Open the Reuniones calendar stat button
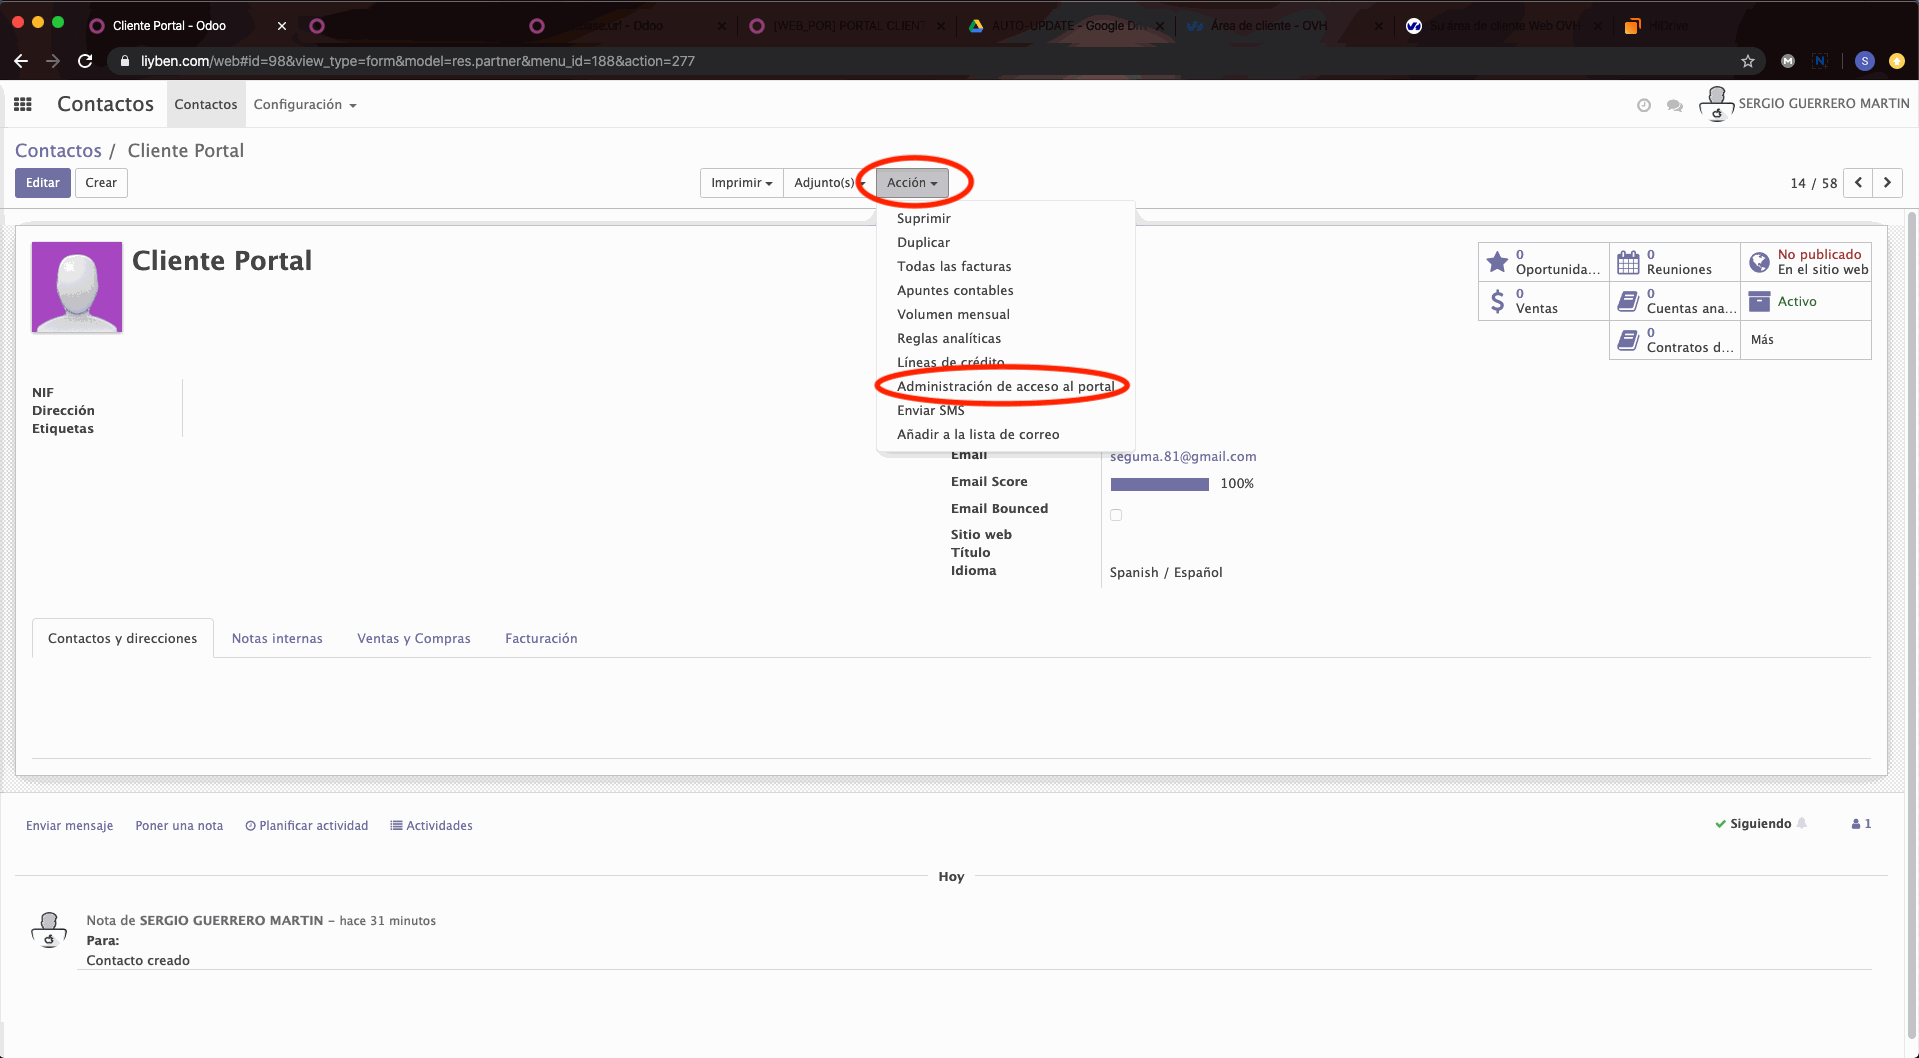Image resolution: width=1919 pixels, height=1058 pixels. click(1674, 262)
